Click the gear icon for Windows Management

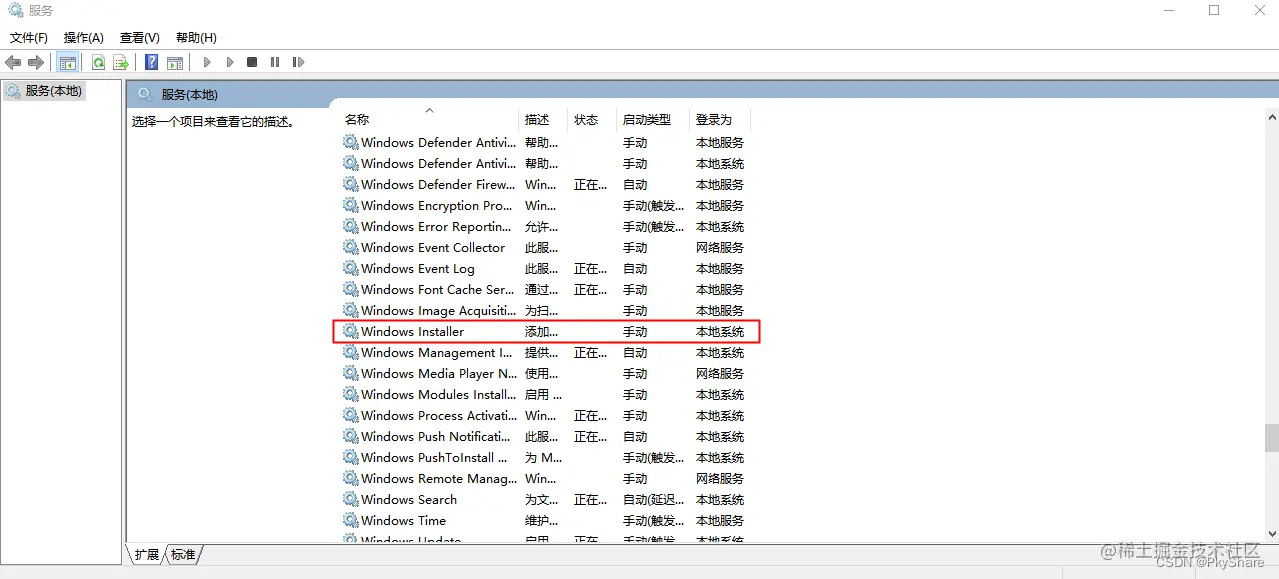coord(350,352)
